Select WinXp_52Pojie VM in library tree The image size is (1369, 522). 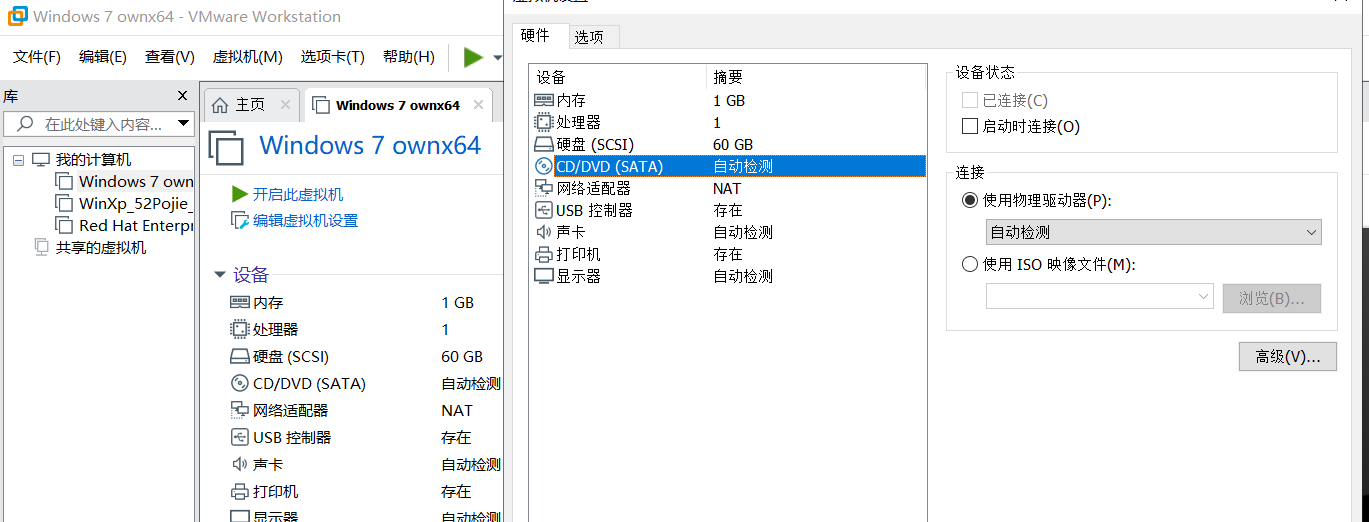point(136,204)
